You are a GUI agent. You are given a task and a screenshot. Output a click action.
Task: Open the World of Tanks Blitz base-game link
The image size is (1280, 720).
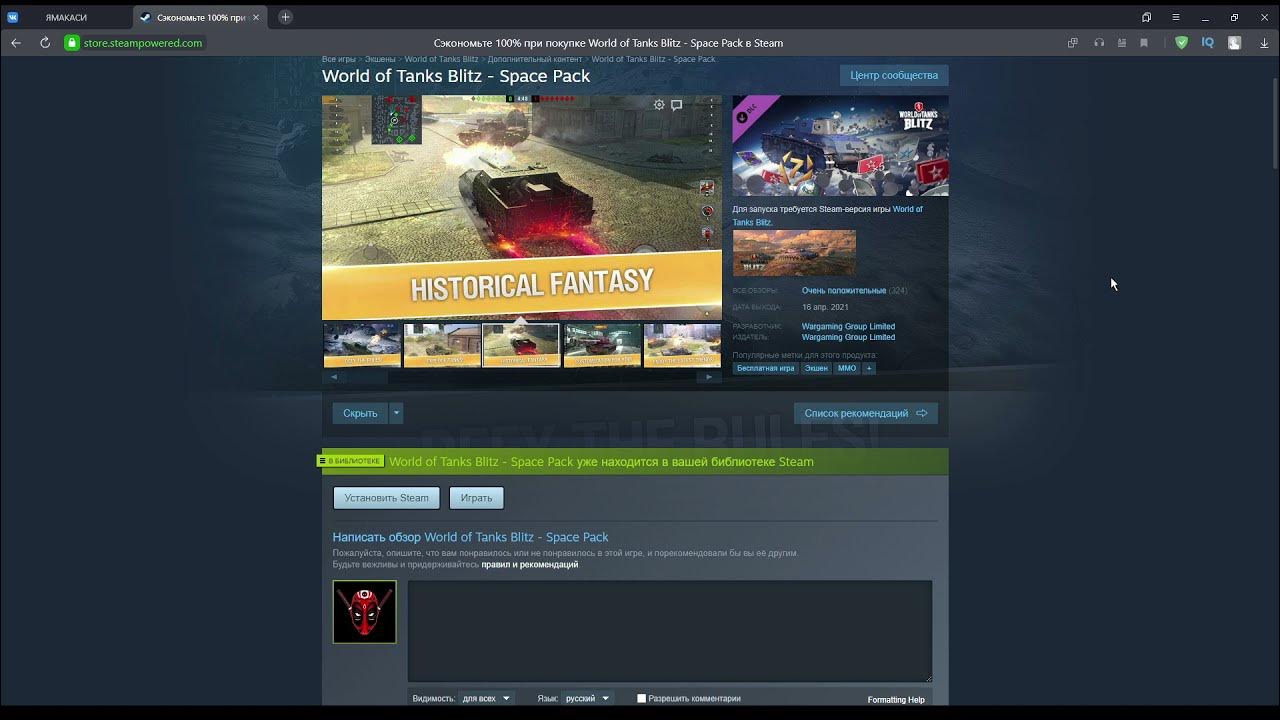[827, 215]
